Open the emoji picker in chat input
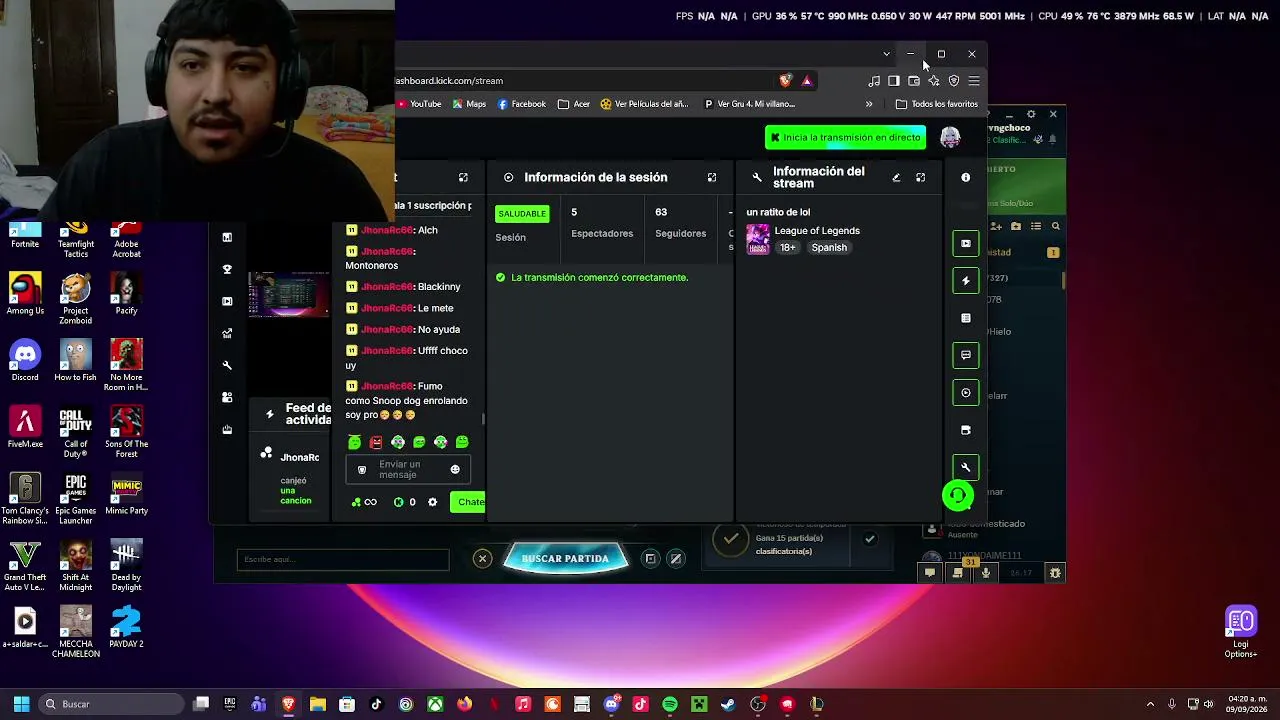Viewport: 1280px width, 720px height. pyautogui.click(x=455, y=470)
